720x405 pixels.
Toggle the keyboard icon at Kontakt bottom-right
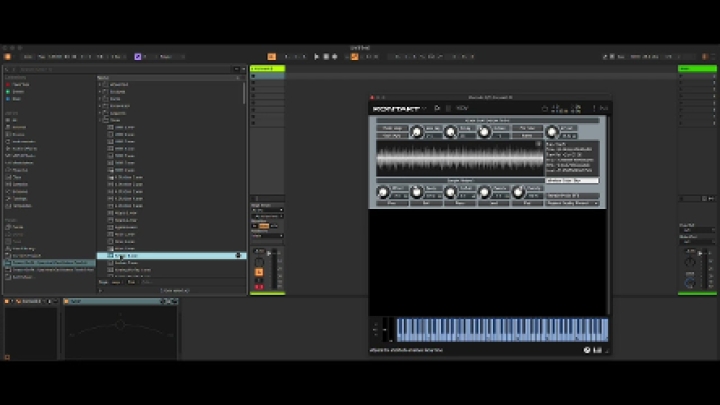(597, 350)
